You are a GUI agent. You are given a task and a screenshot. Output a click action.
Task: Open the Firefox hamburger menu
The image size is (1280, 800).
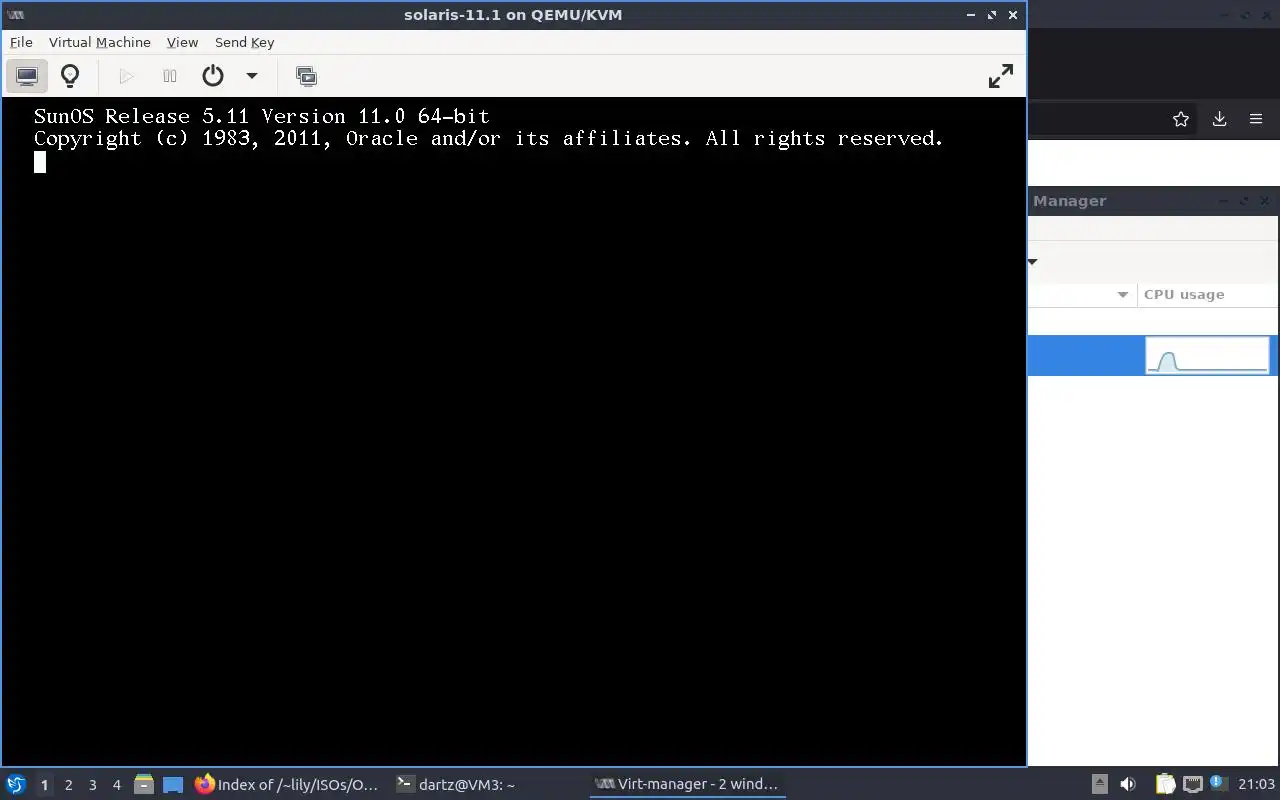1256,119
